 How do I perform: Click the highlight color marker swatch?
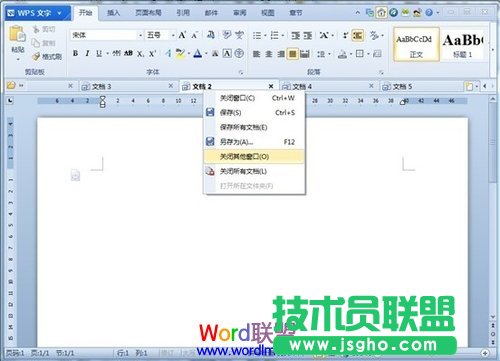180,53
